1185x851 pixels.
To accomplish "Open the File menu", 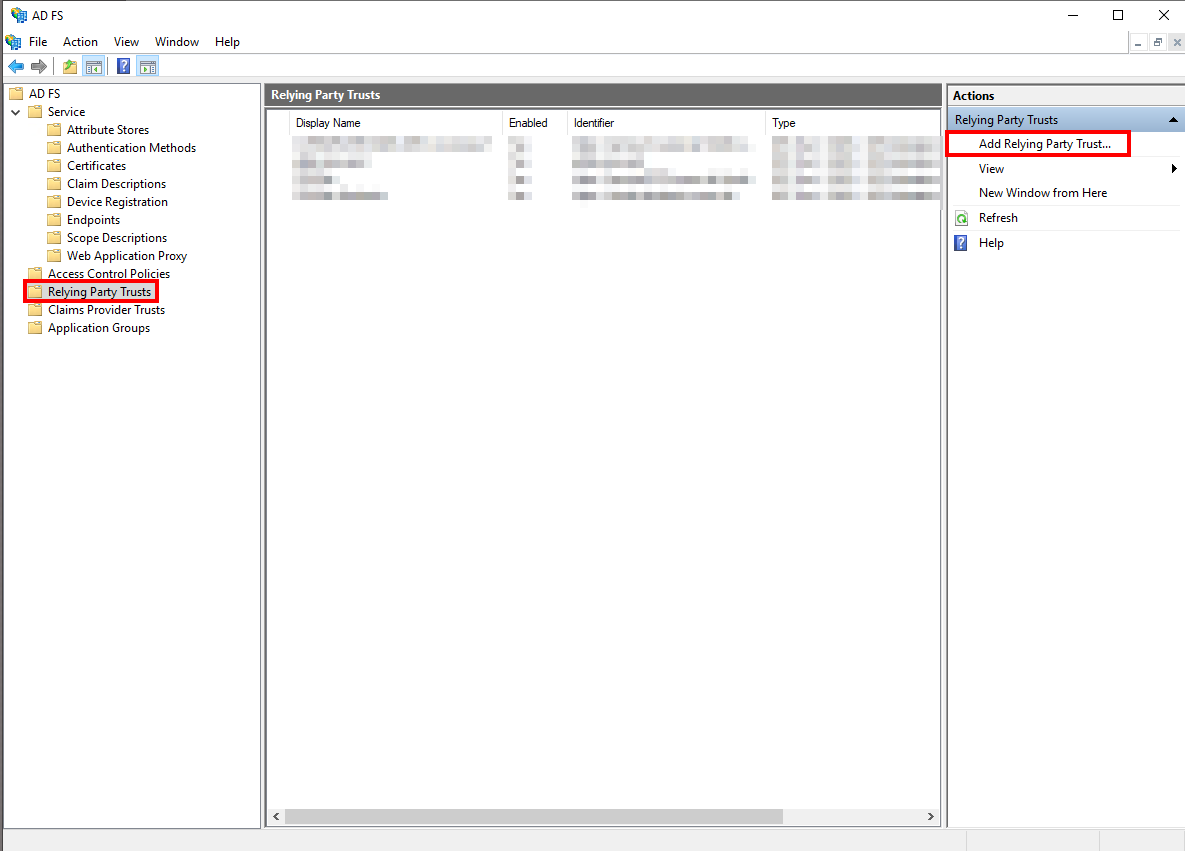I will tap(38, 42).
